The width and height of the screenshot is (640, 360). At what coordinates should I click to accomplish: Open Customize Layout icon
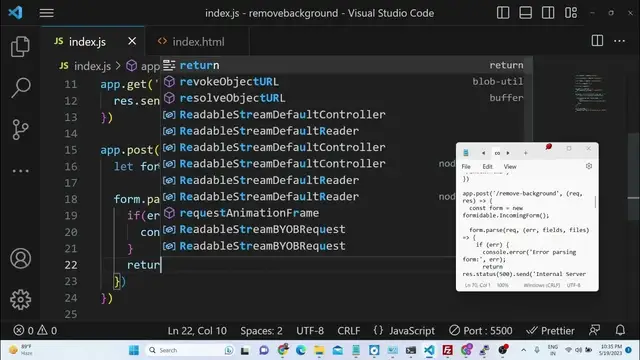(571, 13)
